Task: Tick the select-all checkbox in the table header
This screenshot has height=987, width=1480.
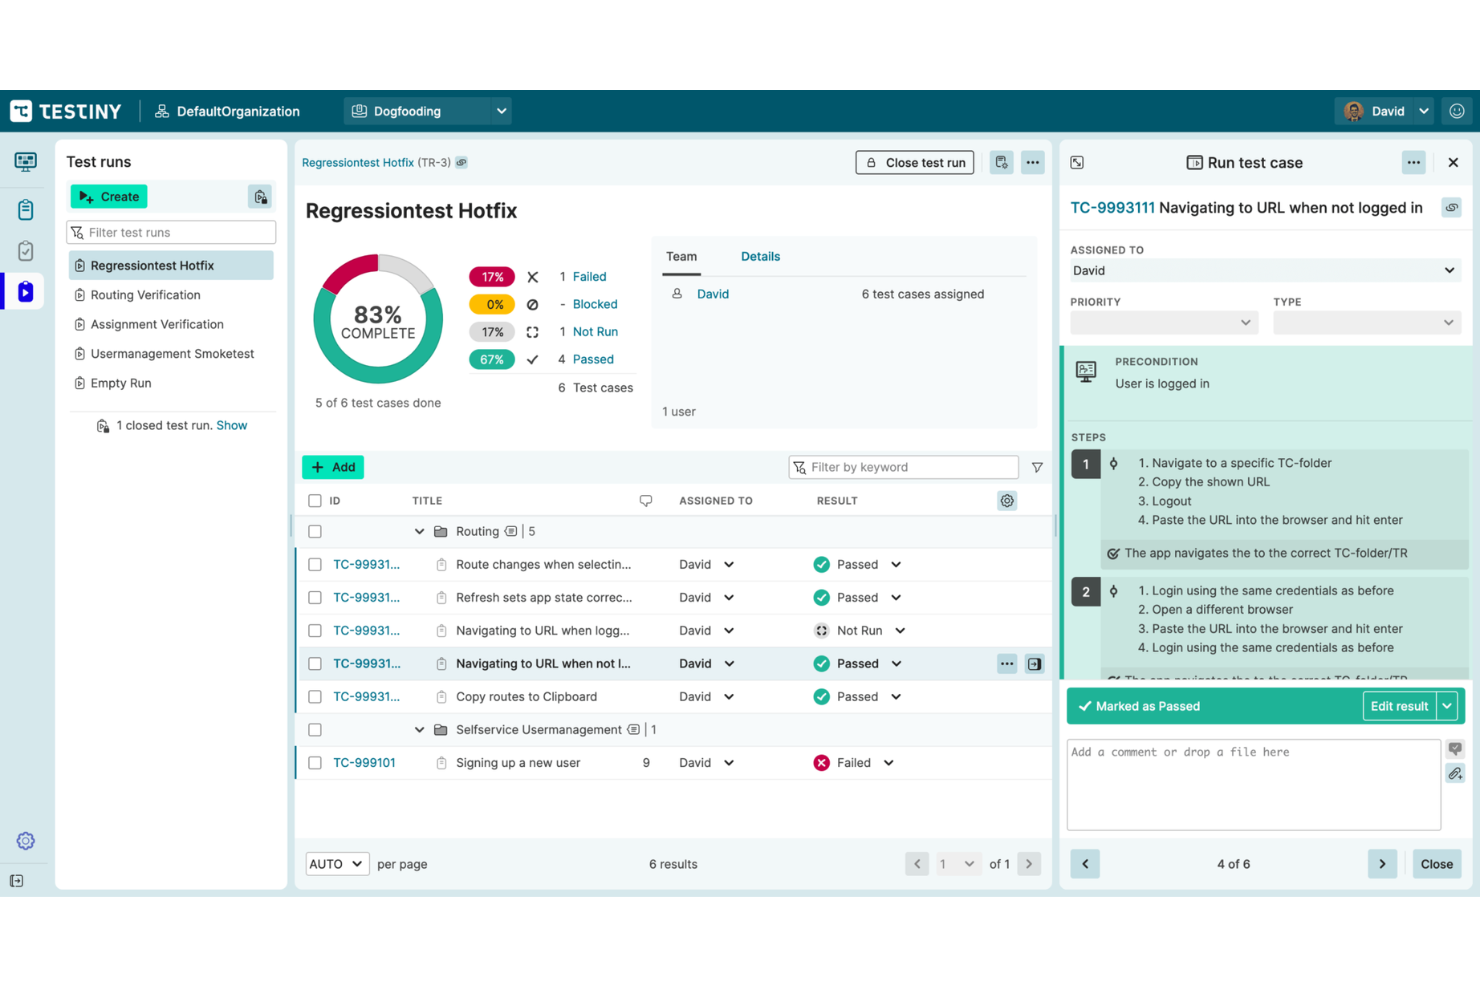Action: (x=315, y=500)
